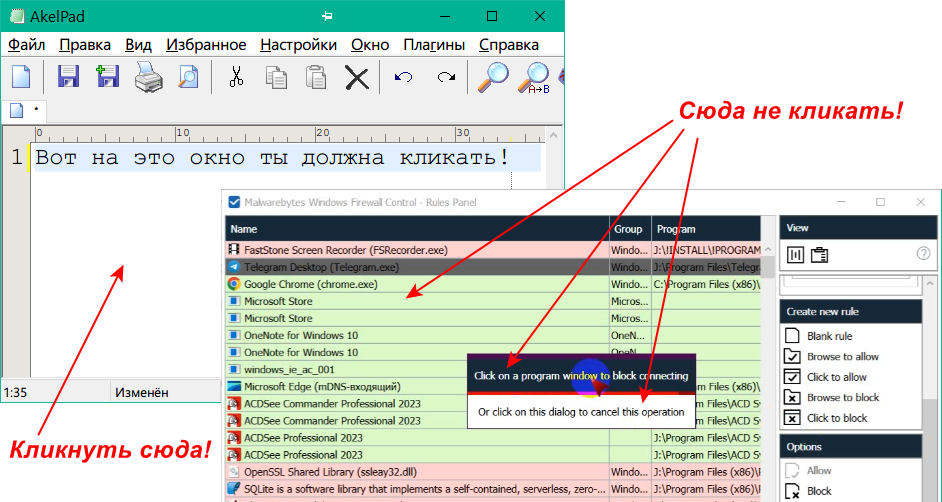Click the Block option under Options
The height and width of the screenshot is (502, 942).
[x=819, y=491]
